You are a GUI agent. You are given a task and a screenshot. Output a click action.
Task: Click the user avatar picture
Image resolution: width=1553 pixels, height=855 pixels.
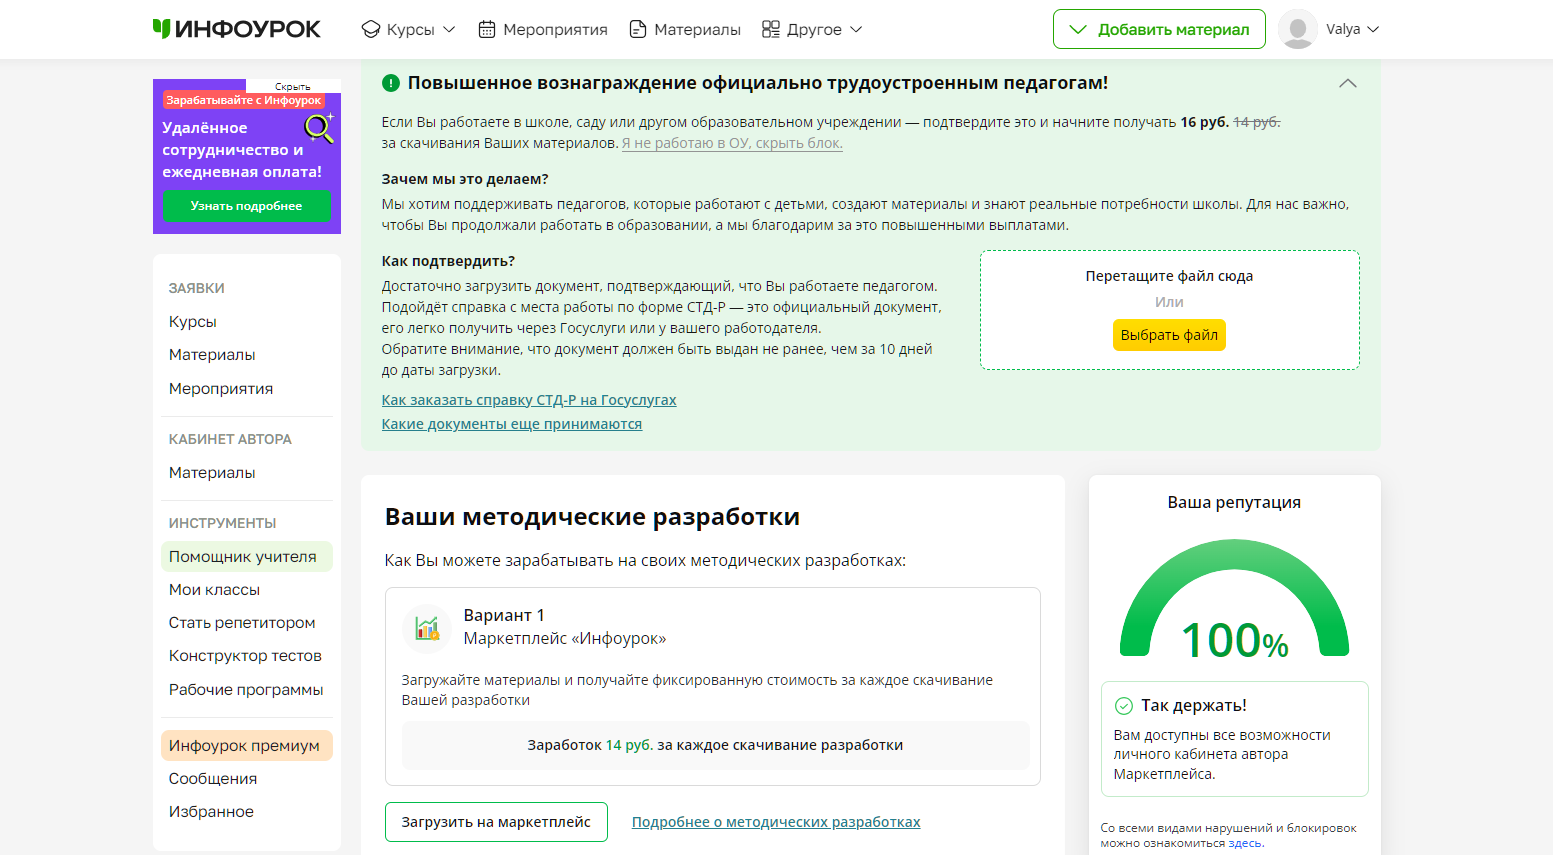click(1298, 29)
